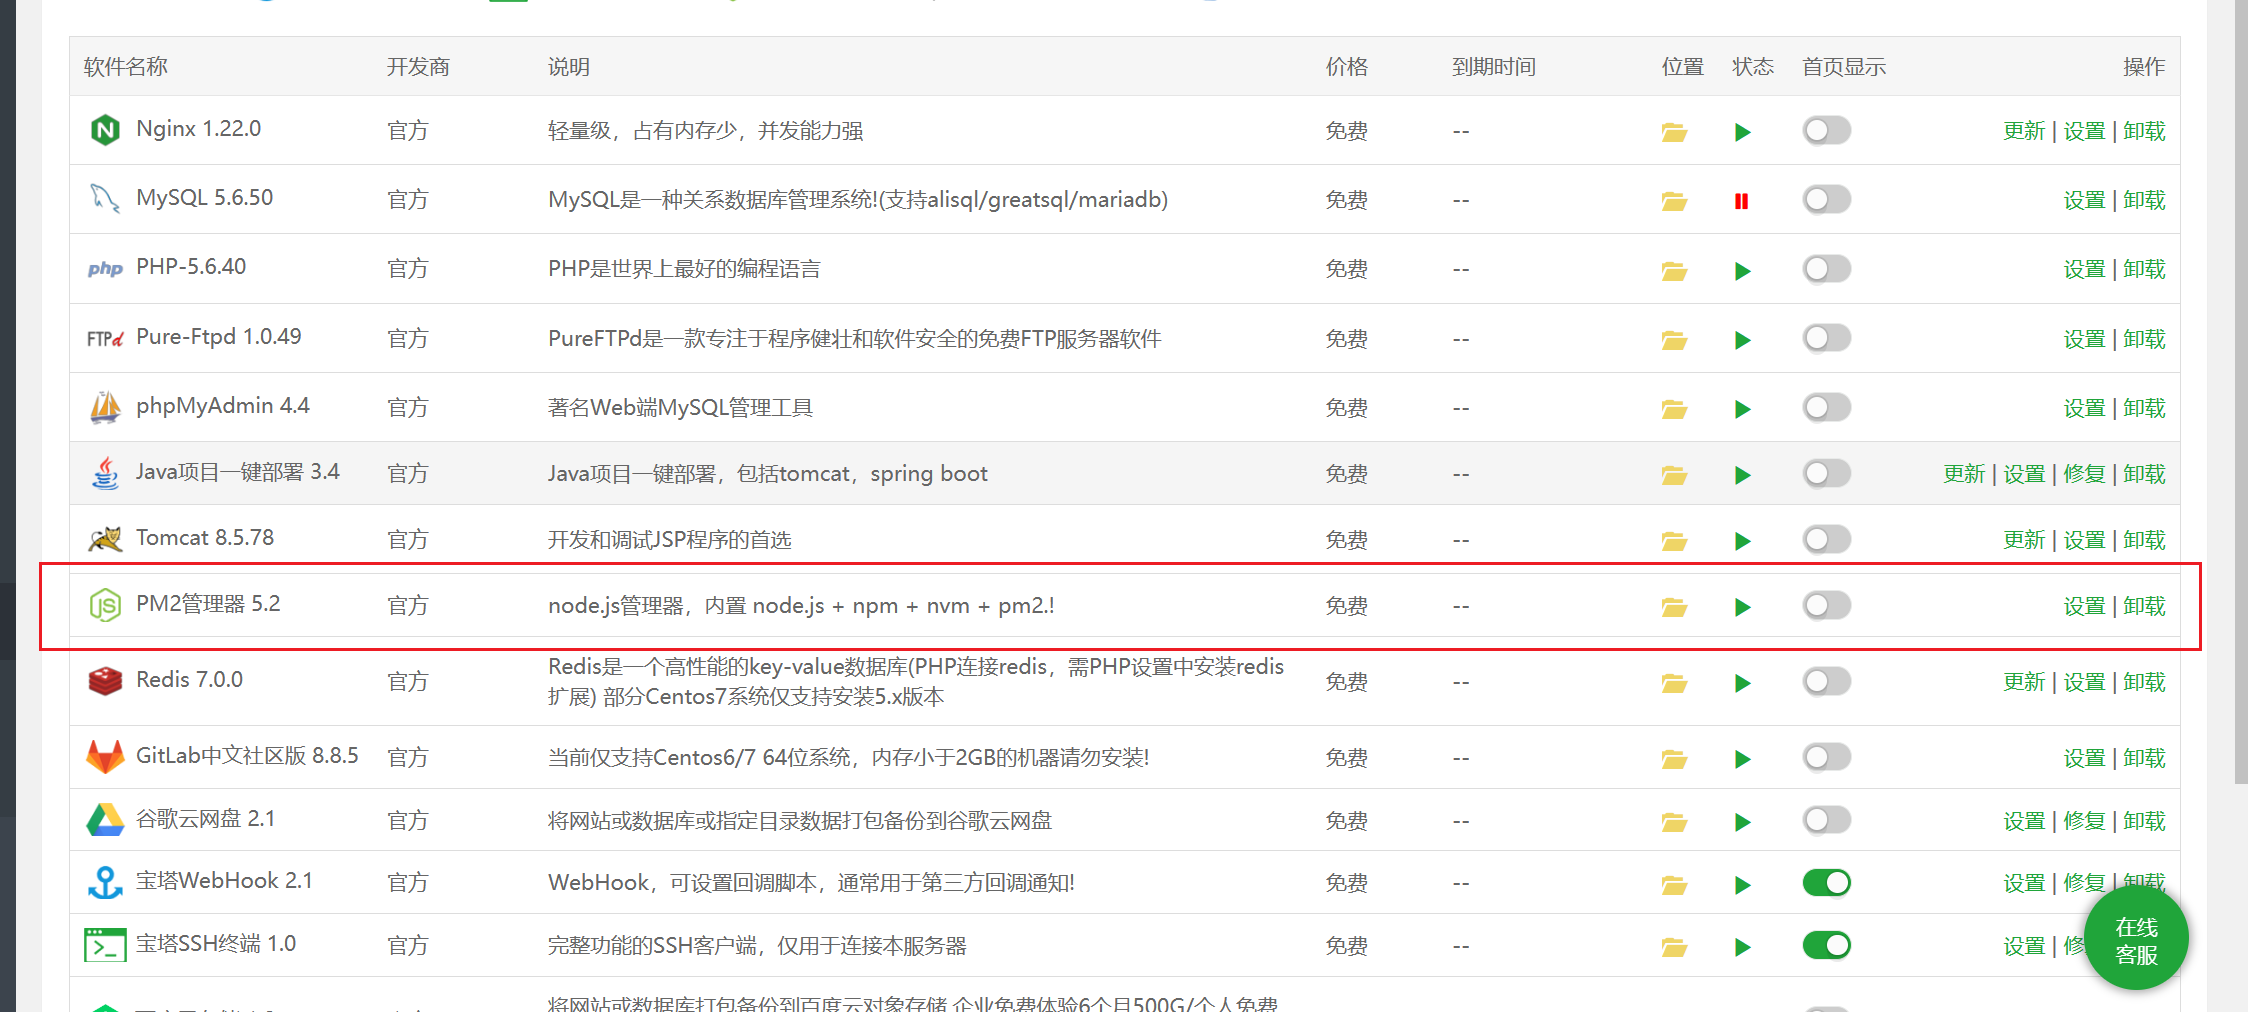Click the green running status icon for Nginx
Image resolution: width=2248 pixels, height=1012 pixels.
(1742, 132)
